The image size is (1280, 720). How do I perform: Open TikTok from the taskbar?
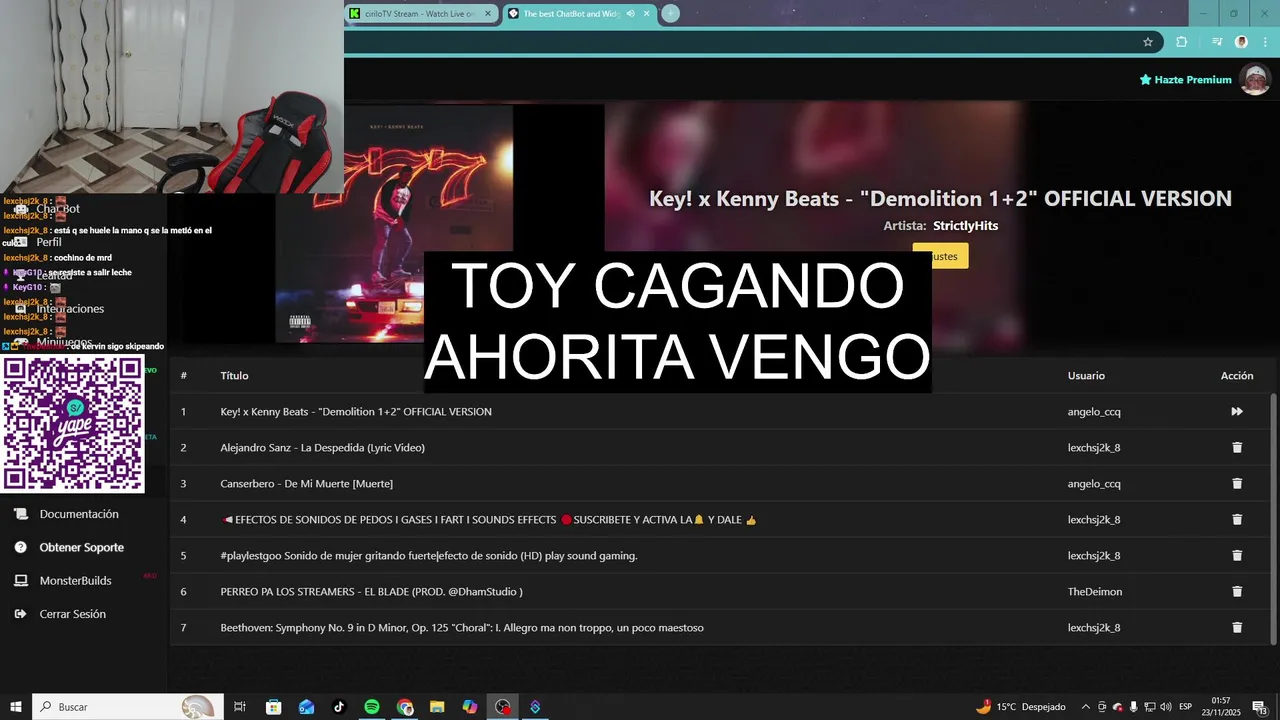(339, 707)
